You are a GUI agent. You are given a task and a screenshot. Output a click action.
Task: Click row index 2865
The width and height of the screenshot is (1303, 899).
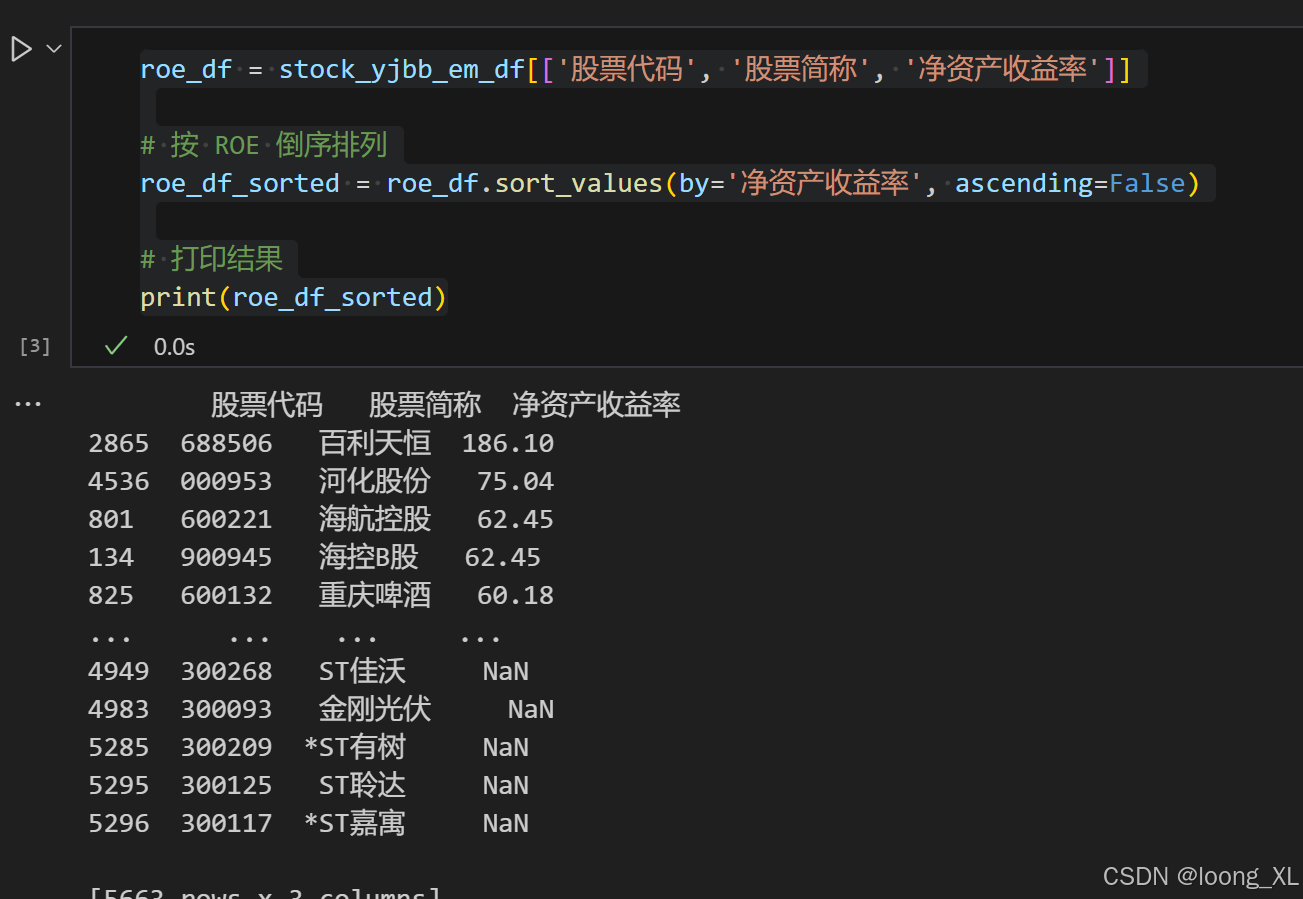point(119,443)
